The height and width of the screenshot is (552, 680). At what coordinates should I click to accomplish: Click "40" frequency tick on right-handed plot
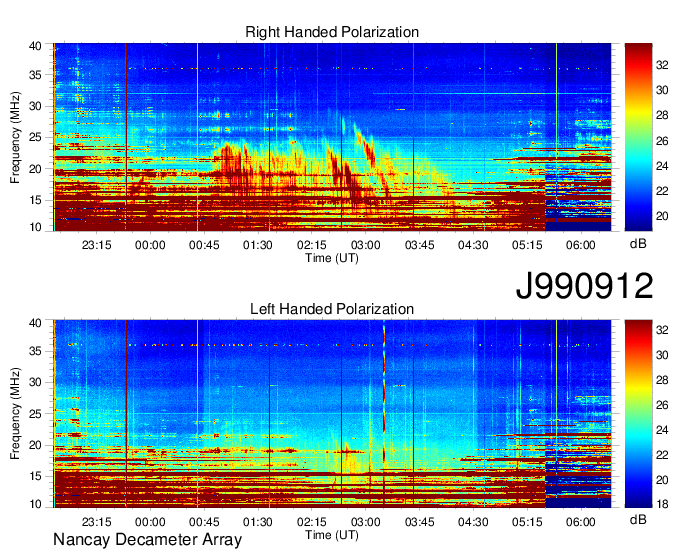[36, 46]
